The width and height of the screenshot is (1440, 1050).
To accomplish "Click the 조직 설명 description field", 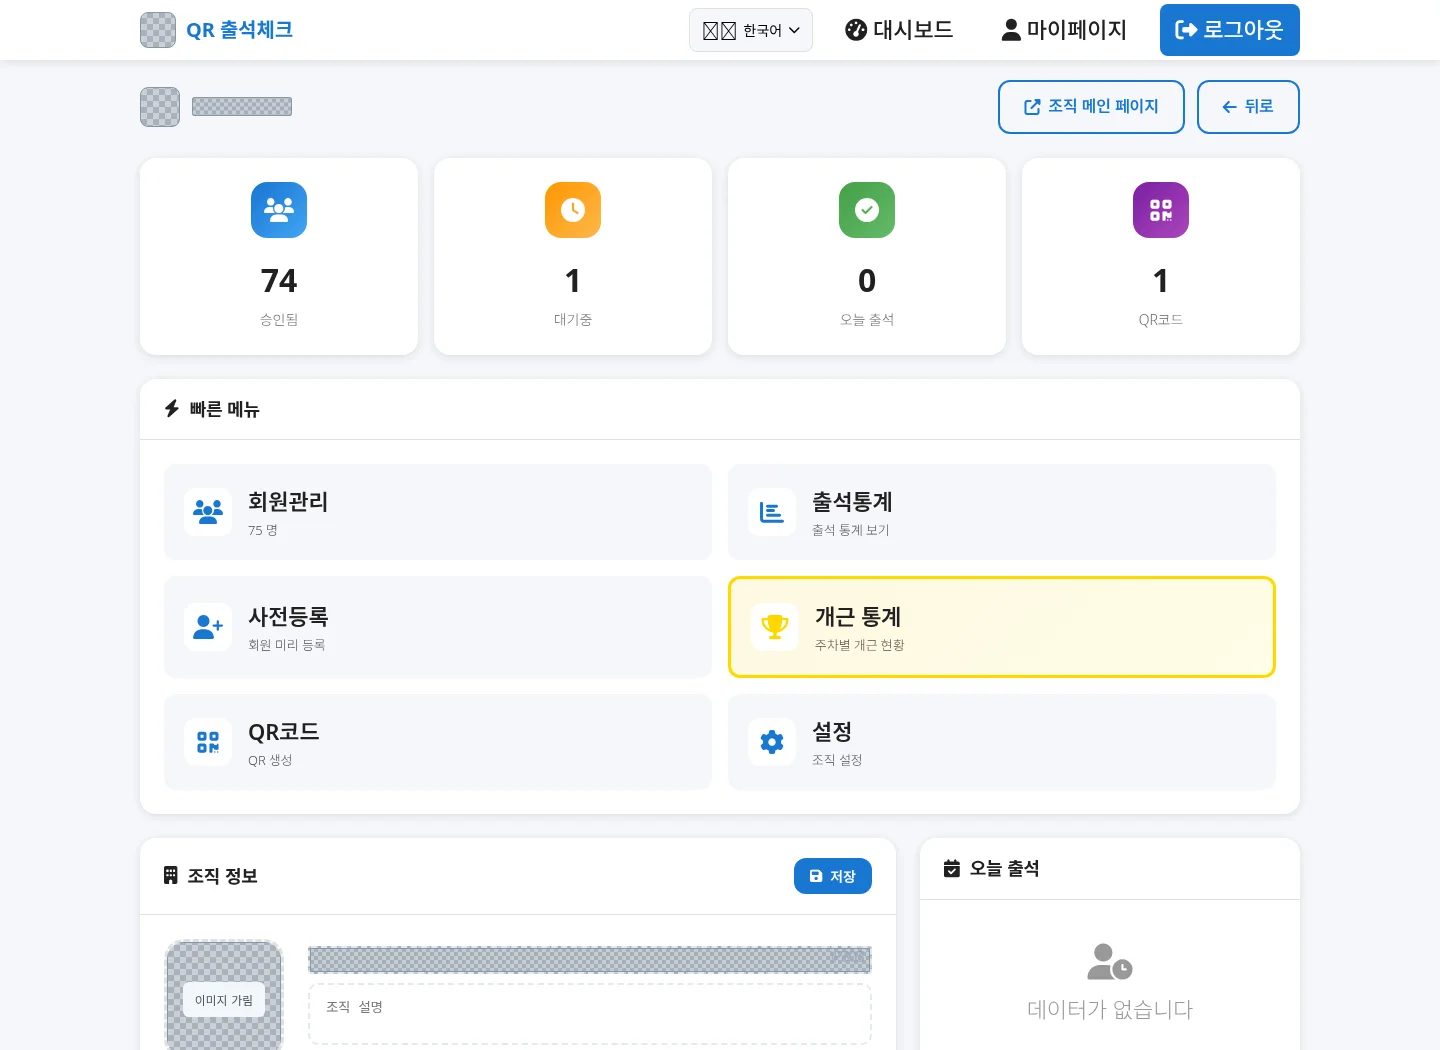I will tap(590, 1014).
